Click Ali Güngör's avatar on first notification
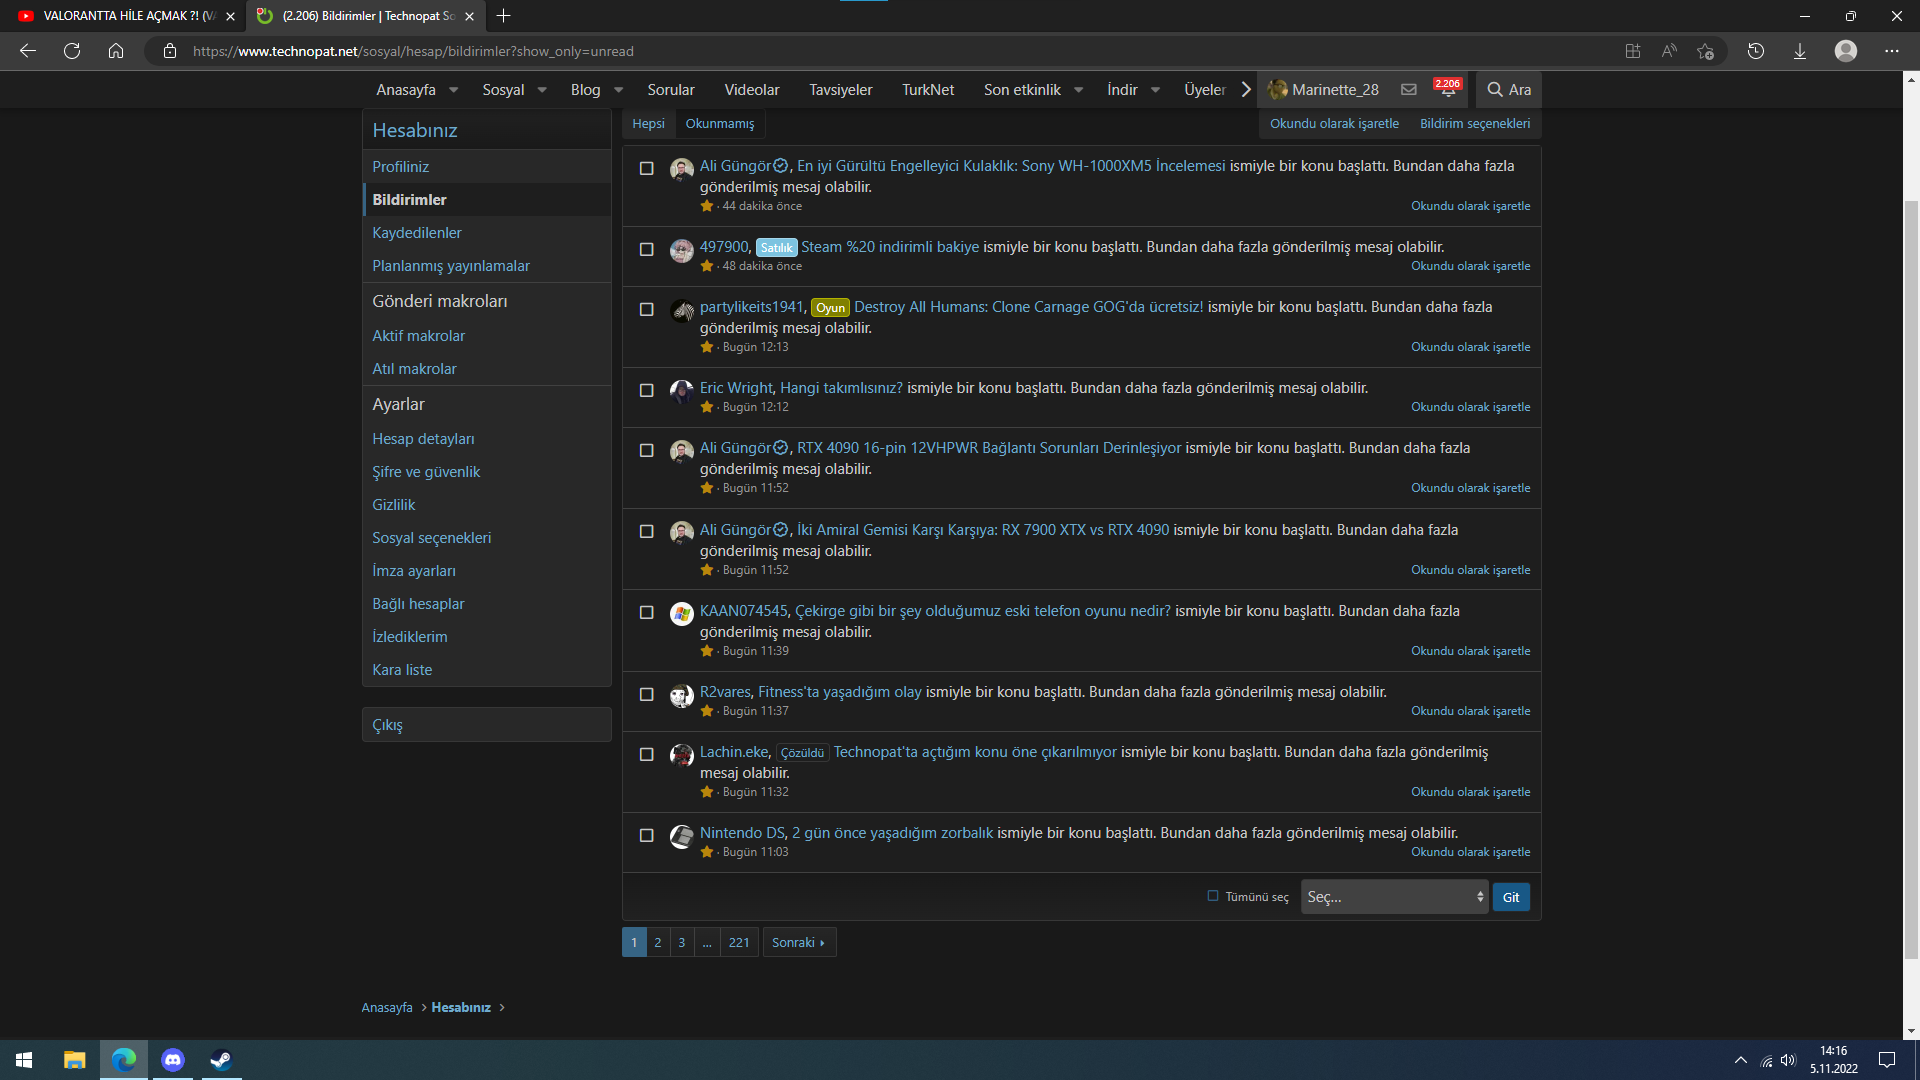Screen dimensions: 1920x1080 (681, 169)
